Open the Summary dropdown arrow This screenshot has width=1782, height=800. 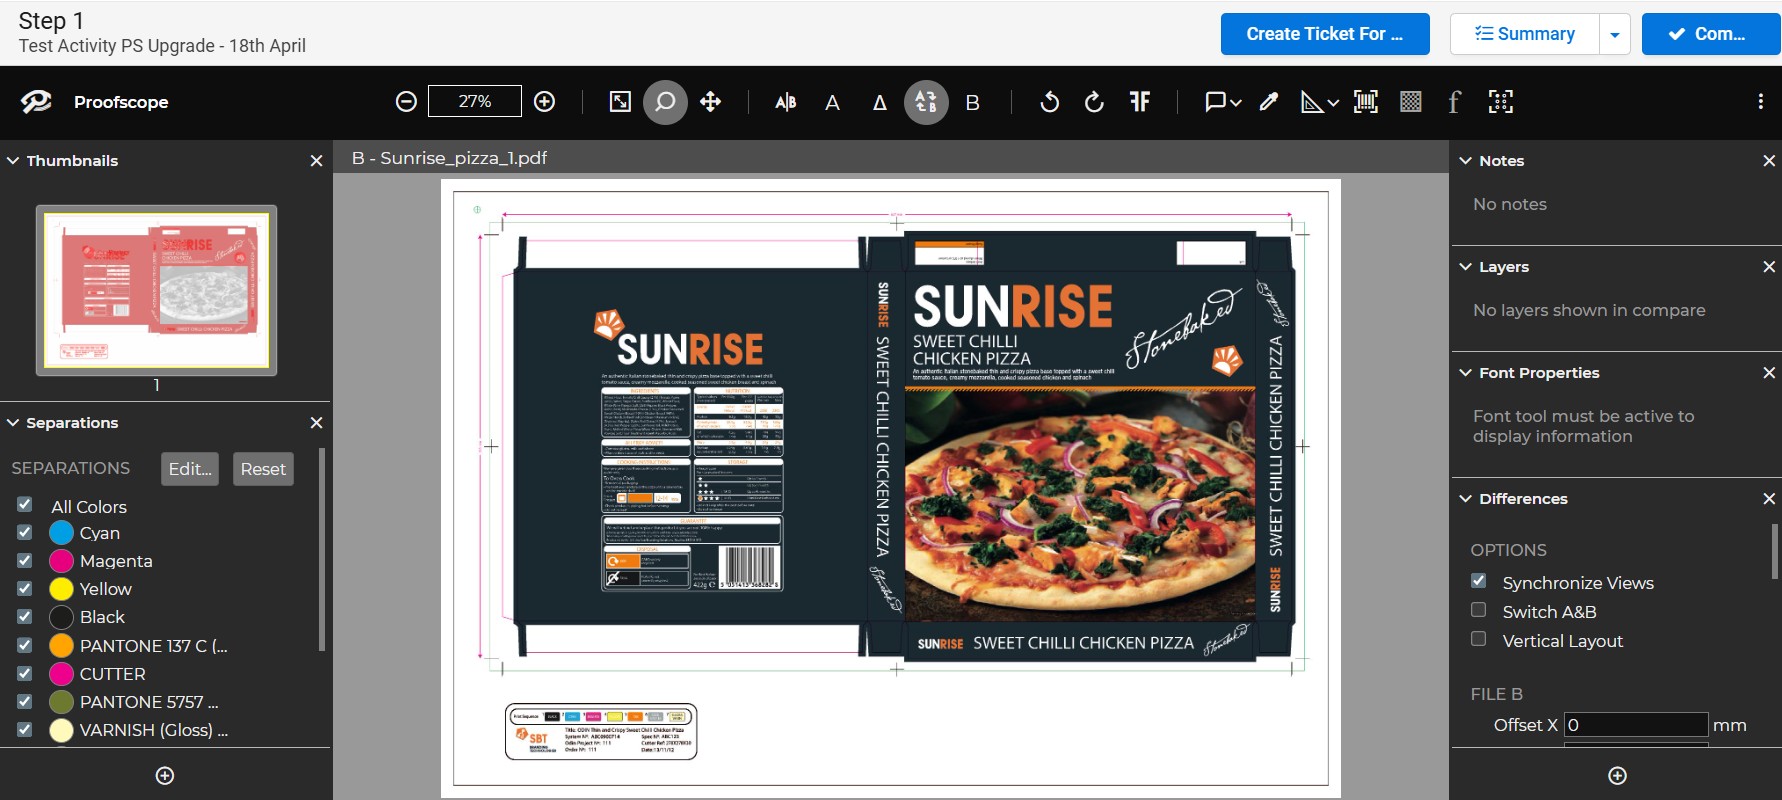coord(1615,34)
